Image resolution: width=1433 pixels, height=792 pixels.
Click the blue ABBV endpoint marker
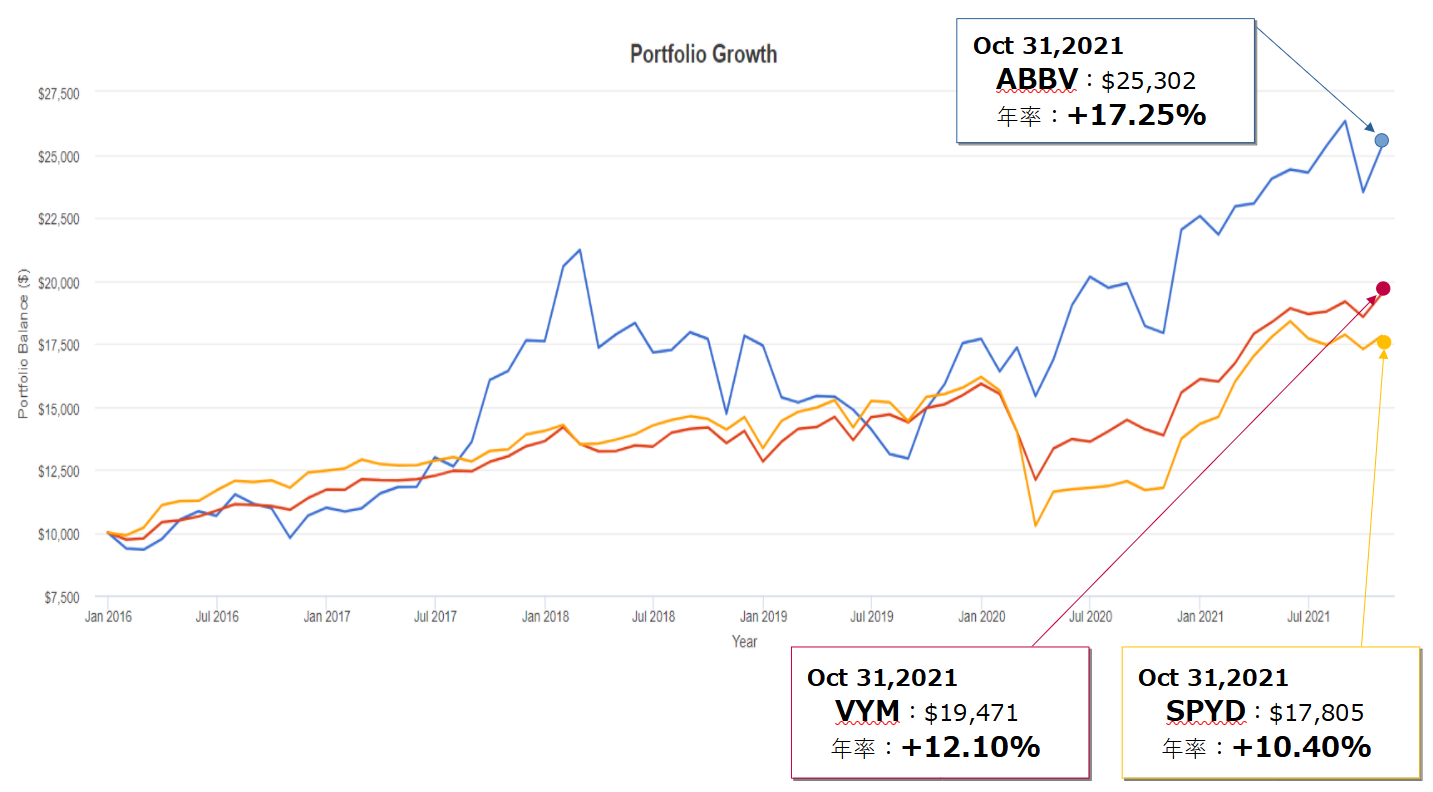click(x=1382, y=140)
